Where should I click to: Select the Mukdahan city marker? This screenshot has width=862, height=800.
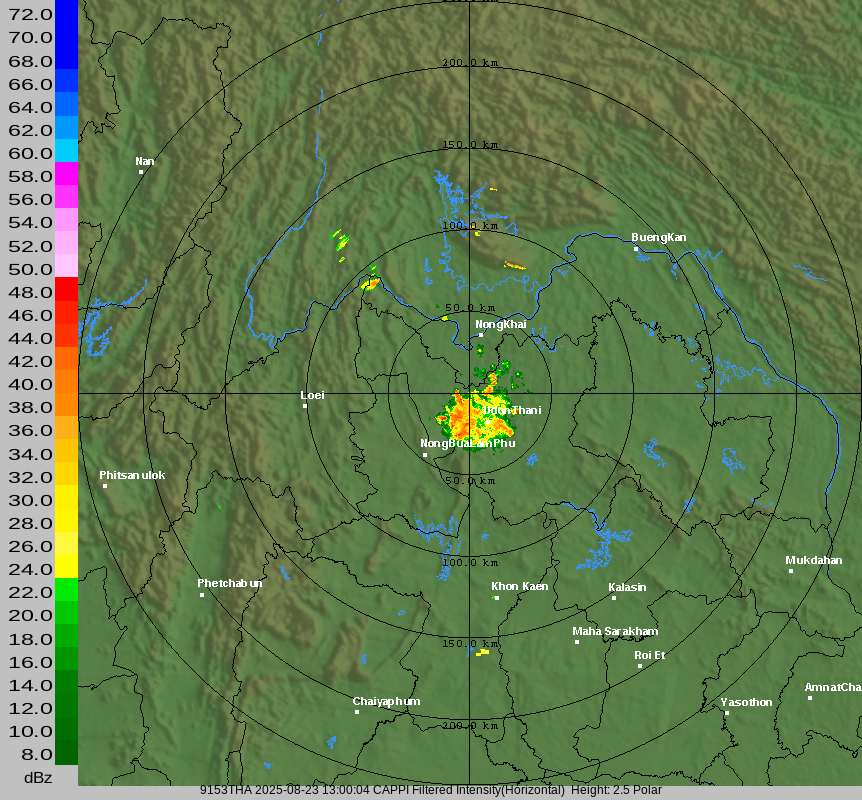[x=790, y=571]
